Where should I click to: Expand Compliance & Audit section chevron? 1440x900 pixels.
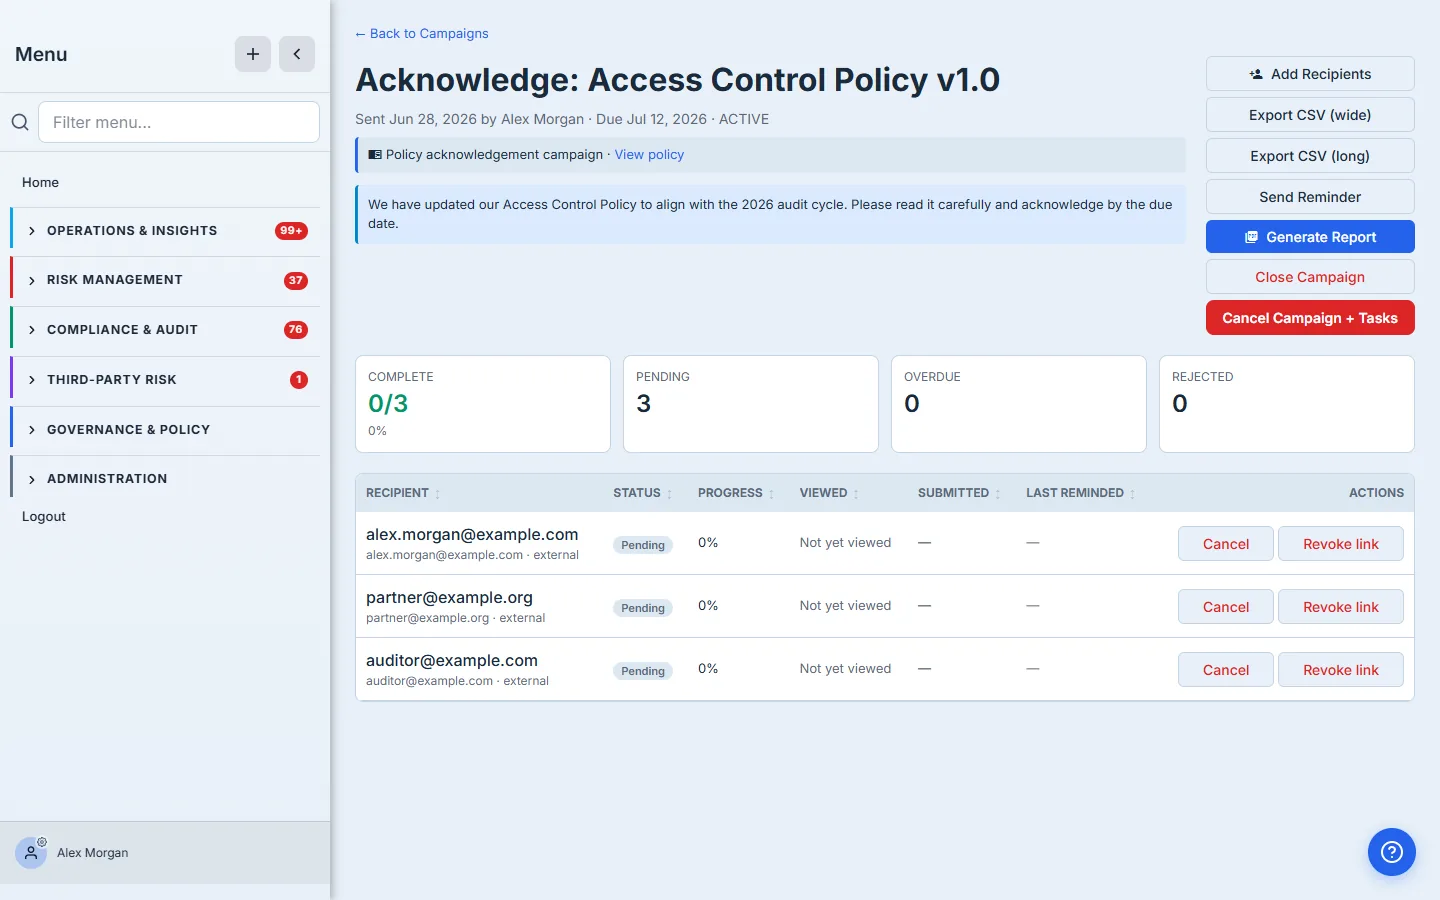(32, 330)
